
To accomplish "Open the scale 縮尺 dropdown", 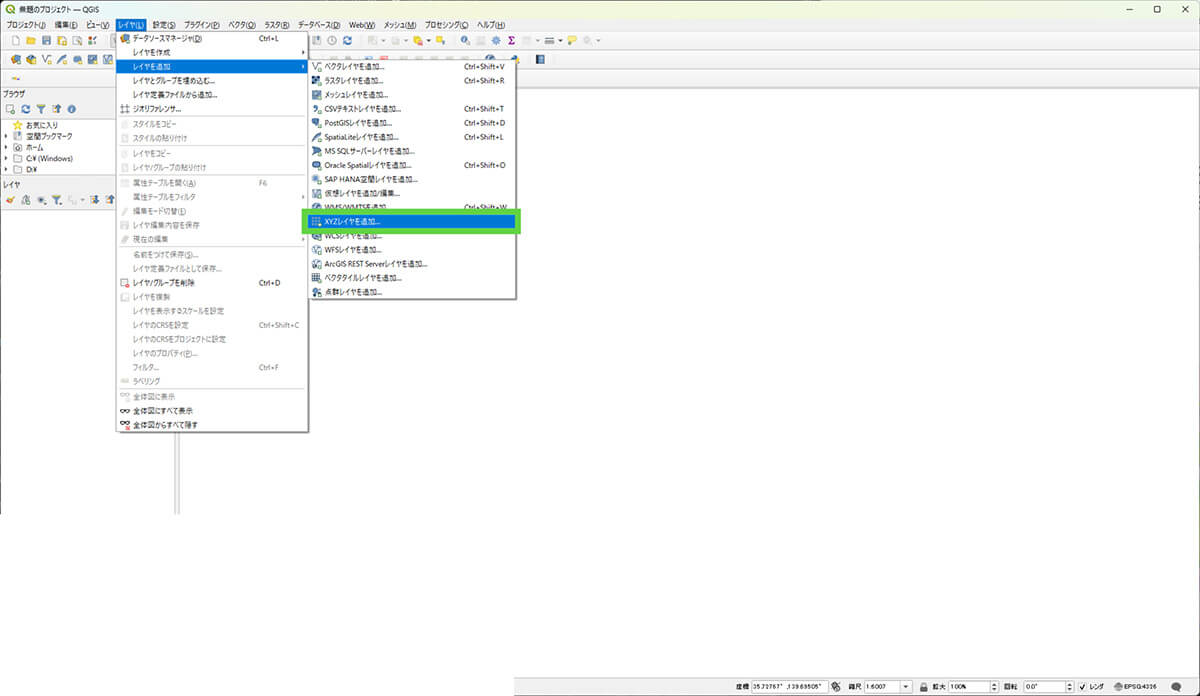I will pyautogui.click(x=906, y=687).
